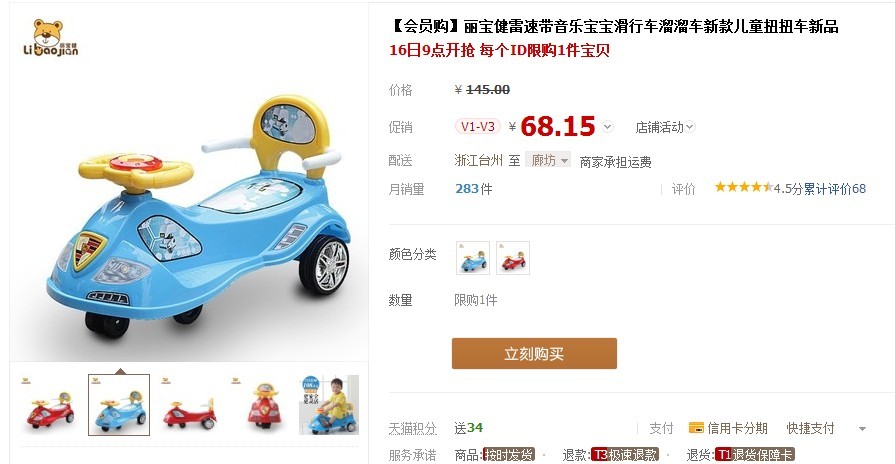Select the blue car color option
Screen dimensions: 895x464
[473, 258]
